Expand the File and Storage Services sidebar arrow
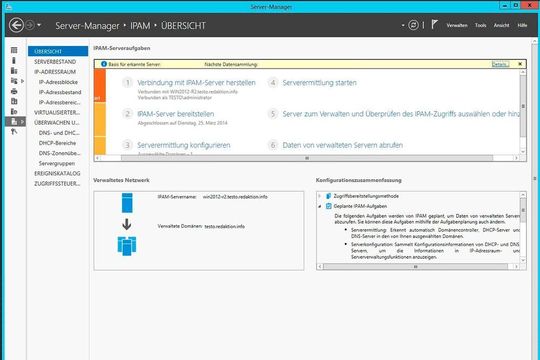This screenshot has height=360, width=540. [x=23, y=81]
